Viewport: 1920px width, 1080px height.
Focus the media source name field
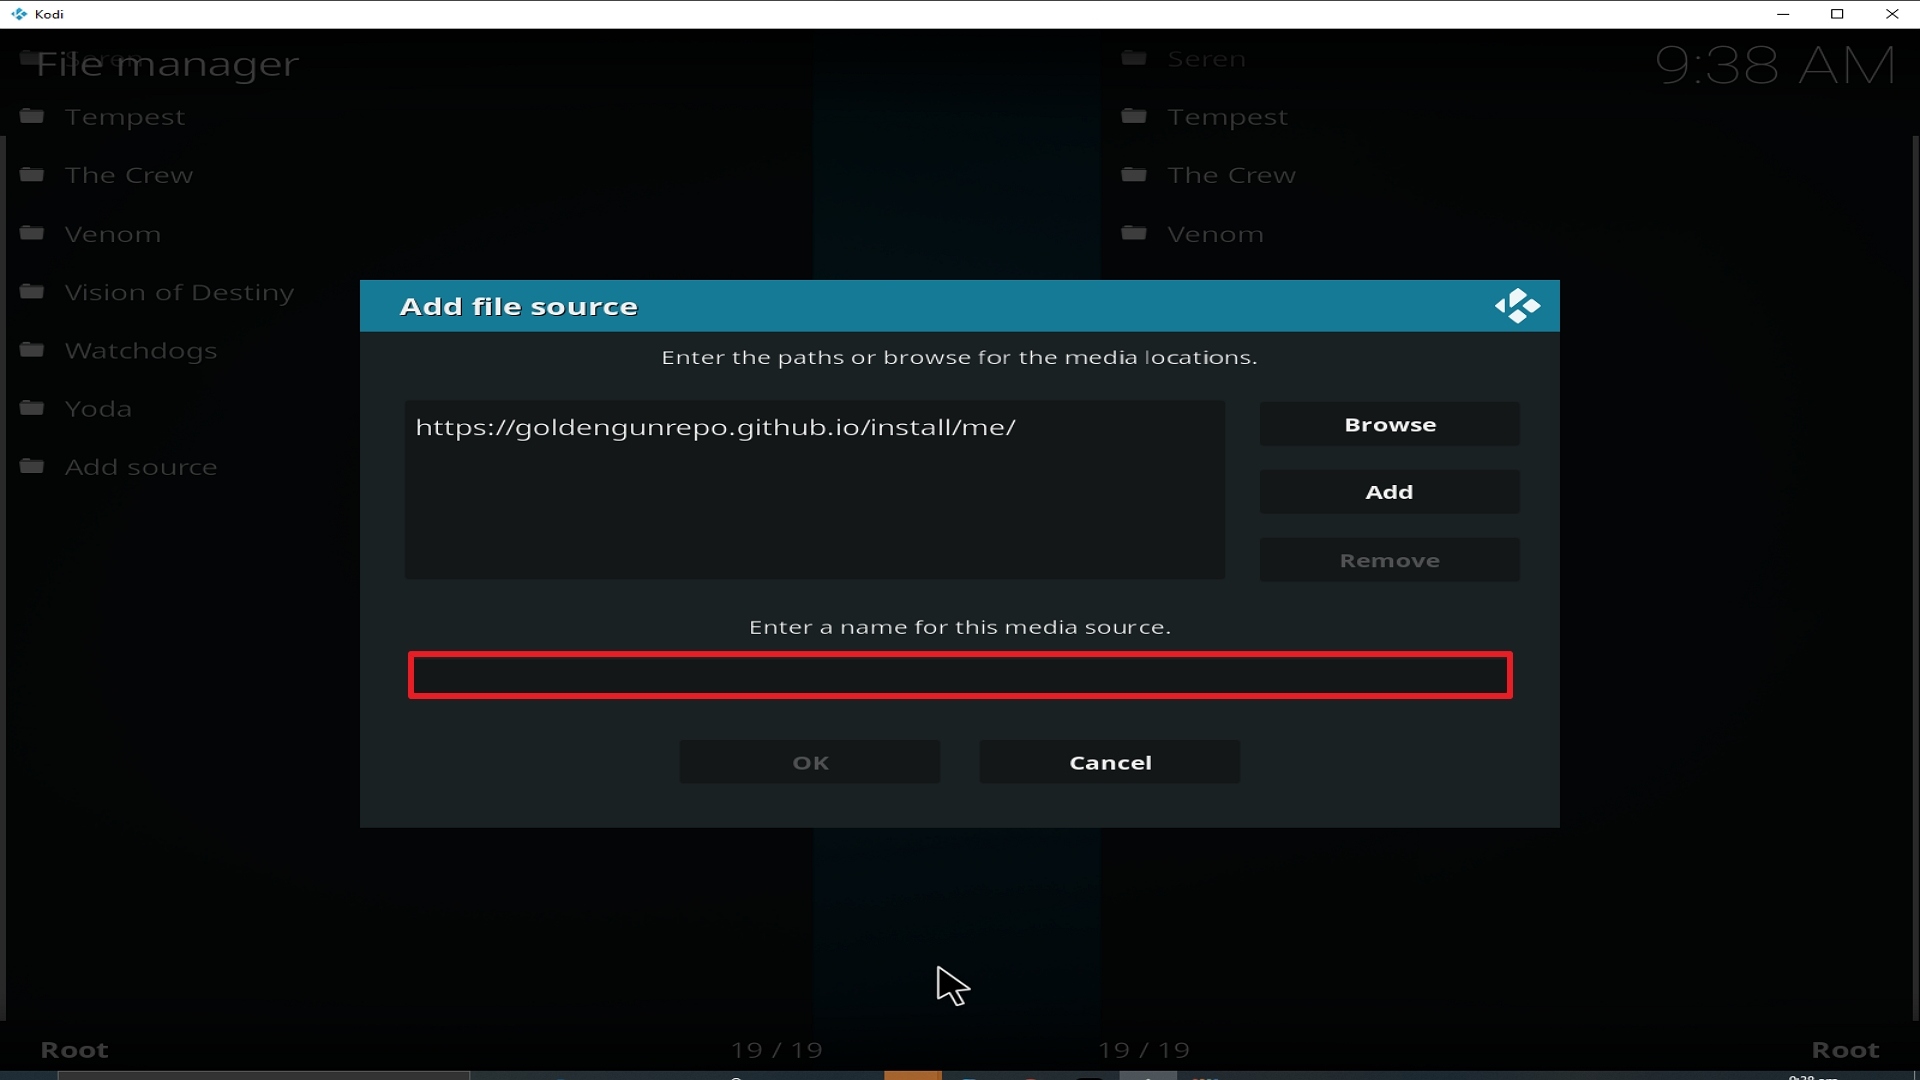coord(960,675)
